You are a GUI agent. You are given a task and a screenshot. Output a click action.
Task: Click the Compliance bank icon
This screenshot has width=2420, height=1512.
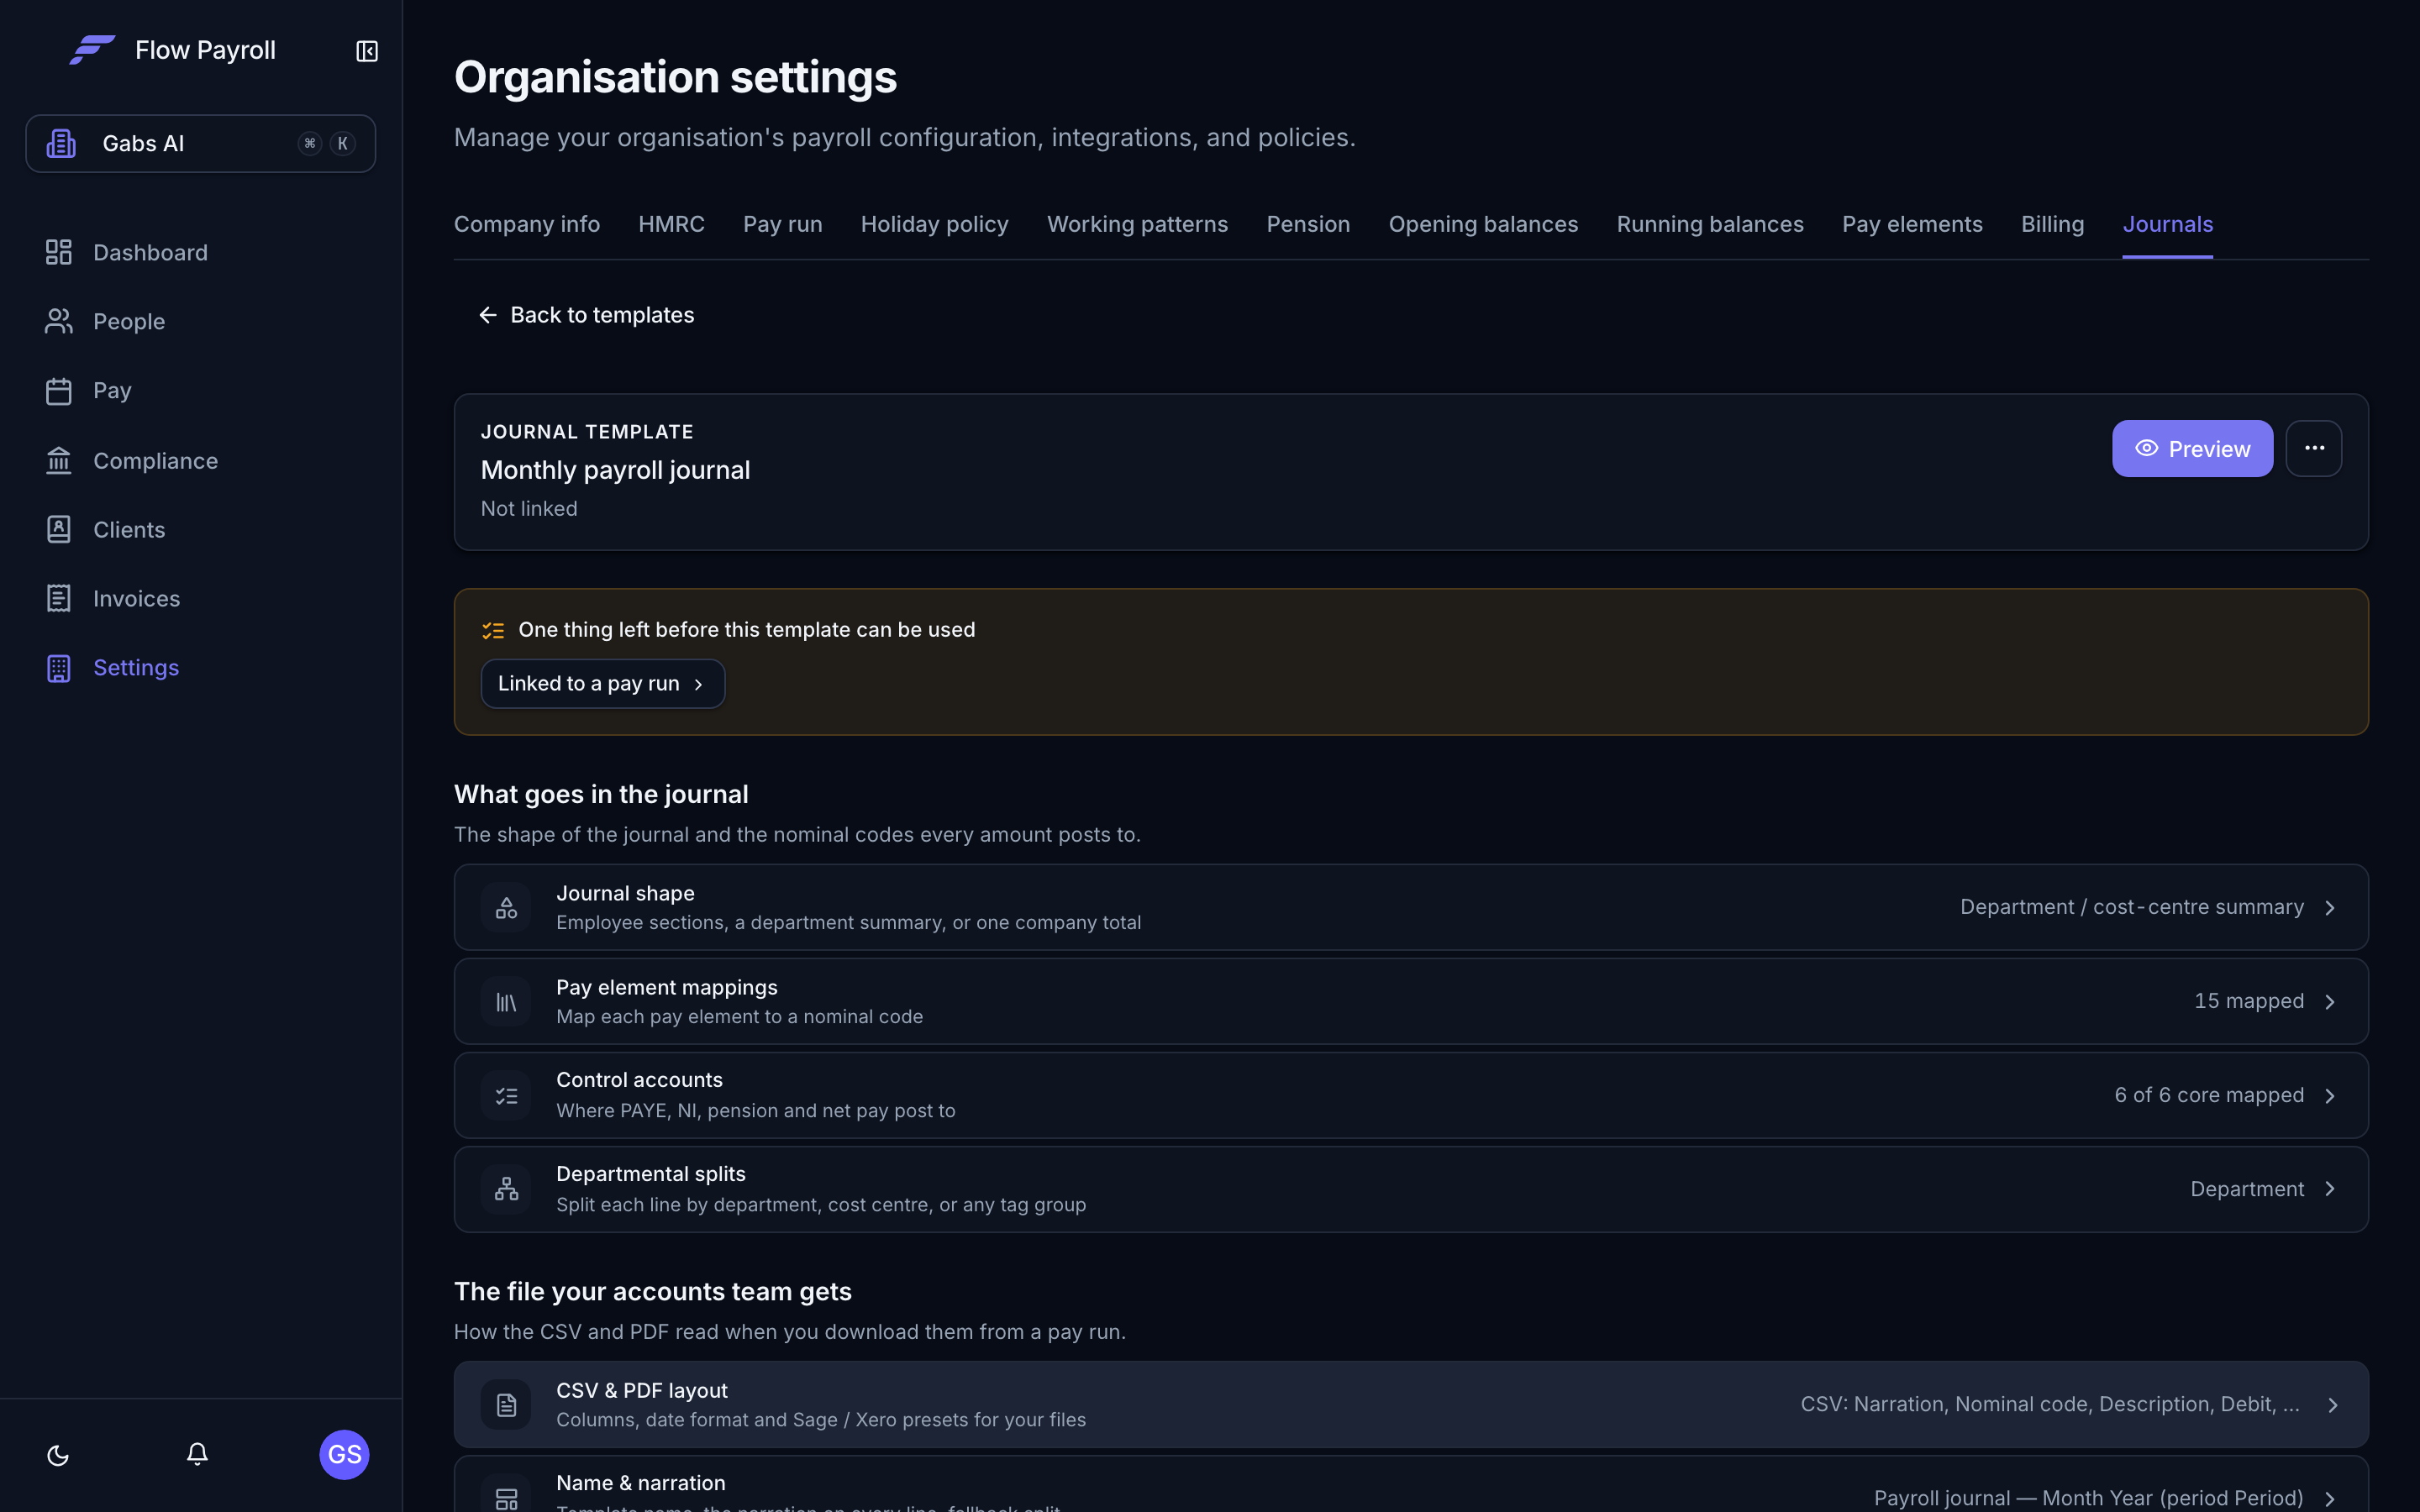59,461
